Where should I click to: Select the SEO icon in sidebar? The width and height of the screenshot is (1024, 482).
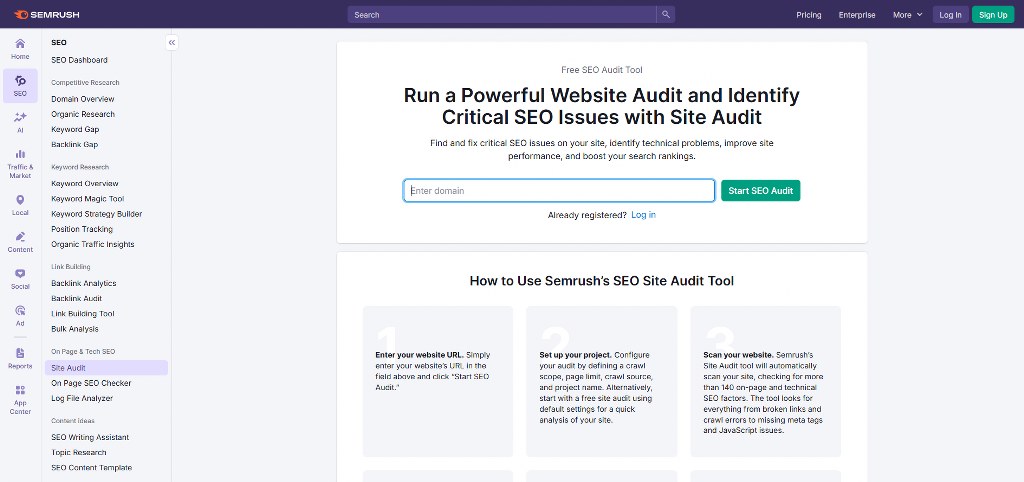point(20,86)
